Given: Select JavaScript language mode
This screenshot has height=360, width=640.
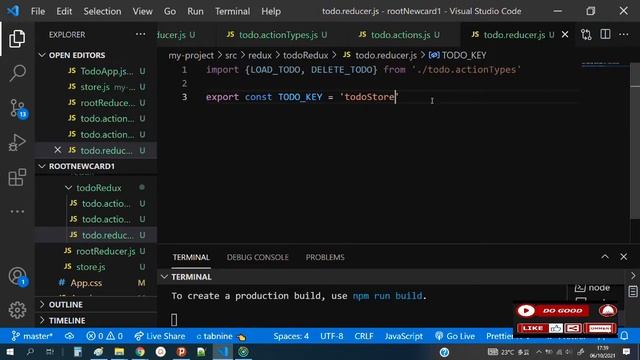Looking at the screenshot, I should pos(404,336).
